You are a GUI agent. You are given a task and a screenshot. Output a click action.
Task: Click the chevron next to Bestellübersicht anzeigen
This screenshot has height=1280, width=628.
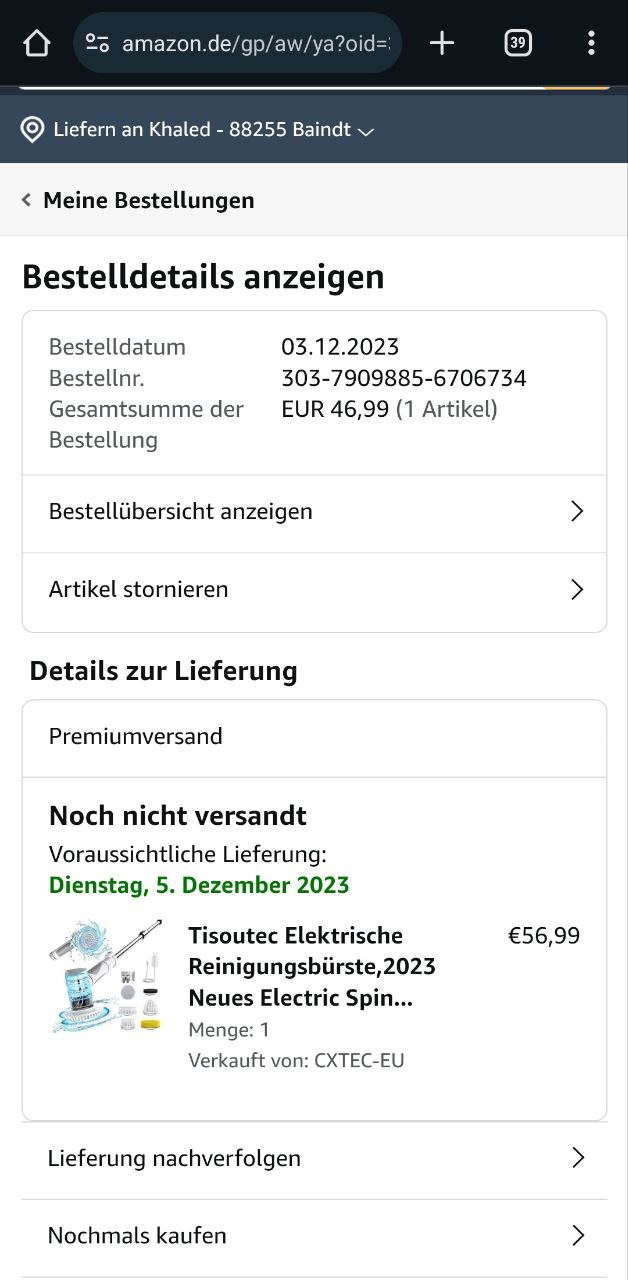576,511
